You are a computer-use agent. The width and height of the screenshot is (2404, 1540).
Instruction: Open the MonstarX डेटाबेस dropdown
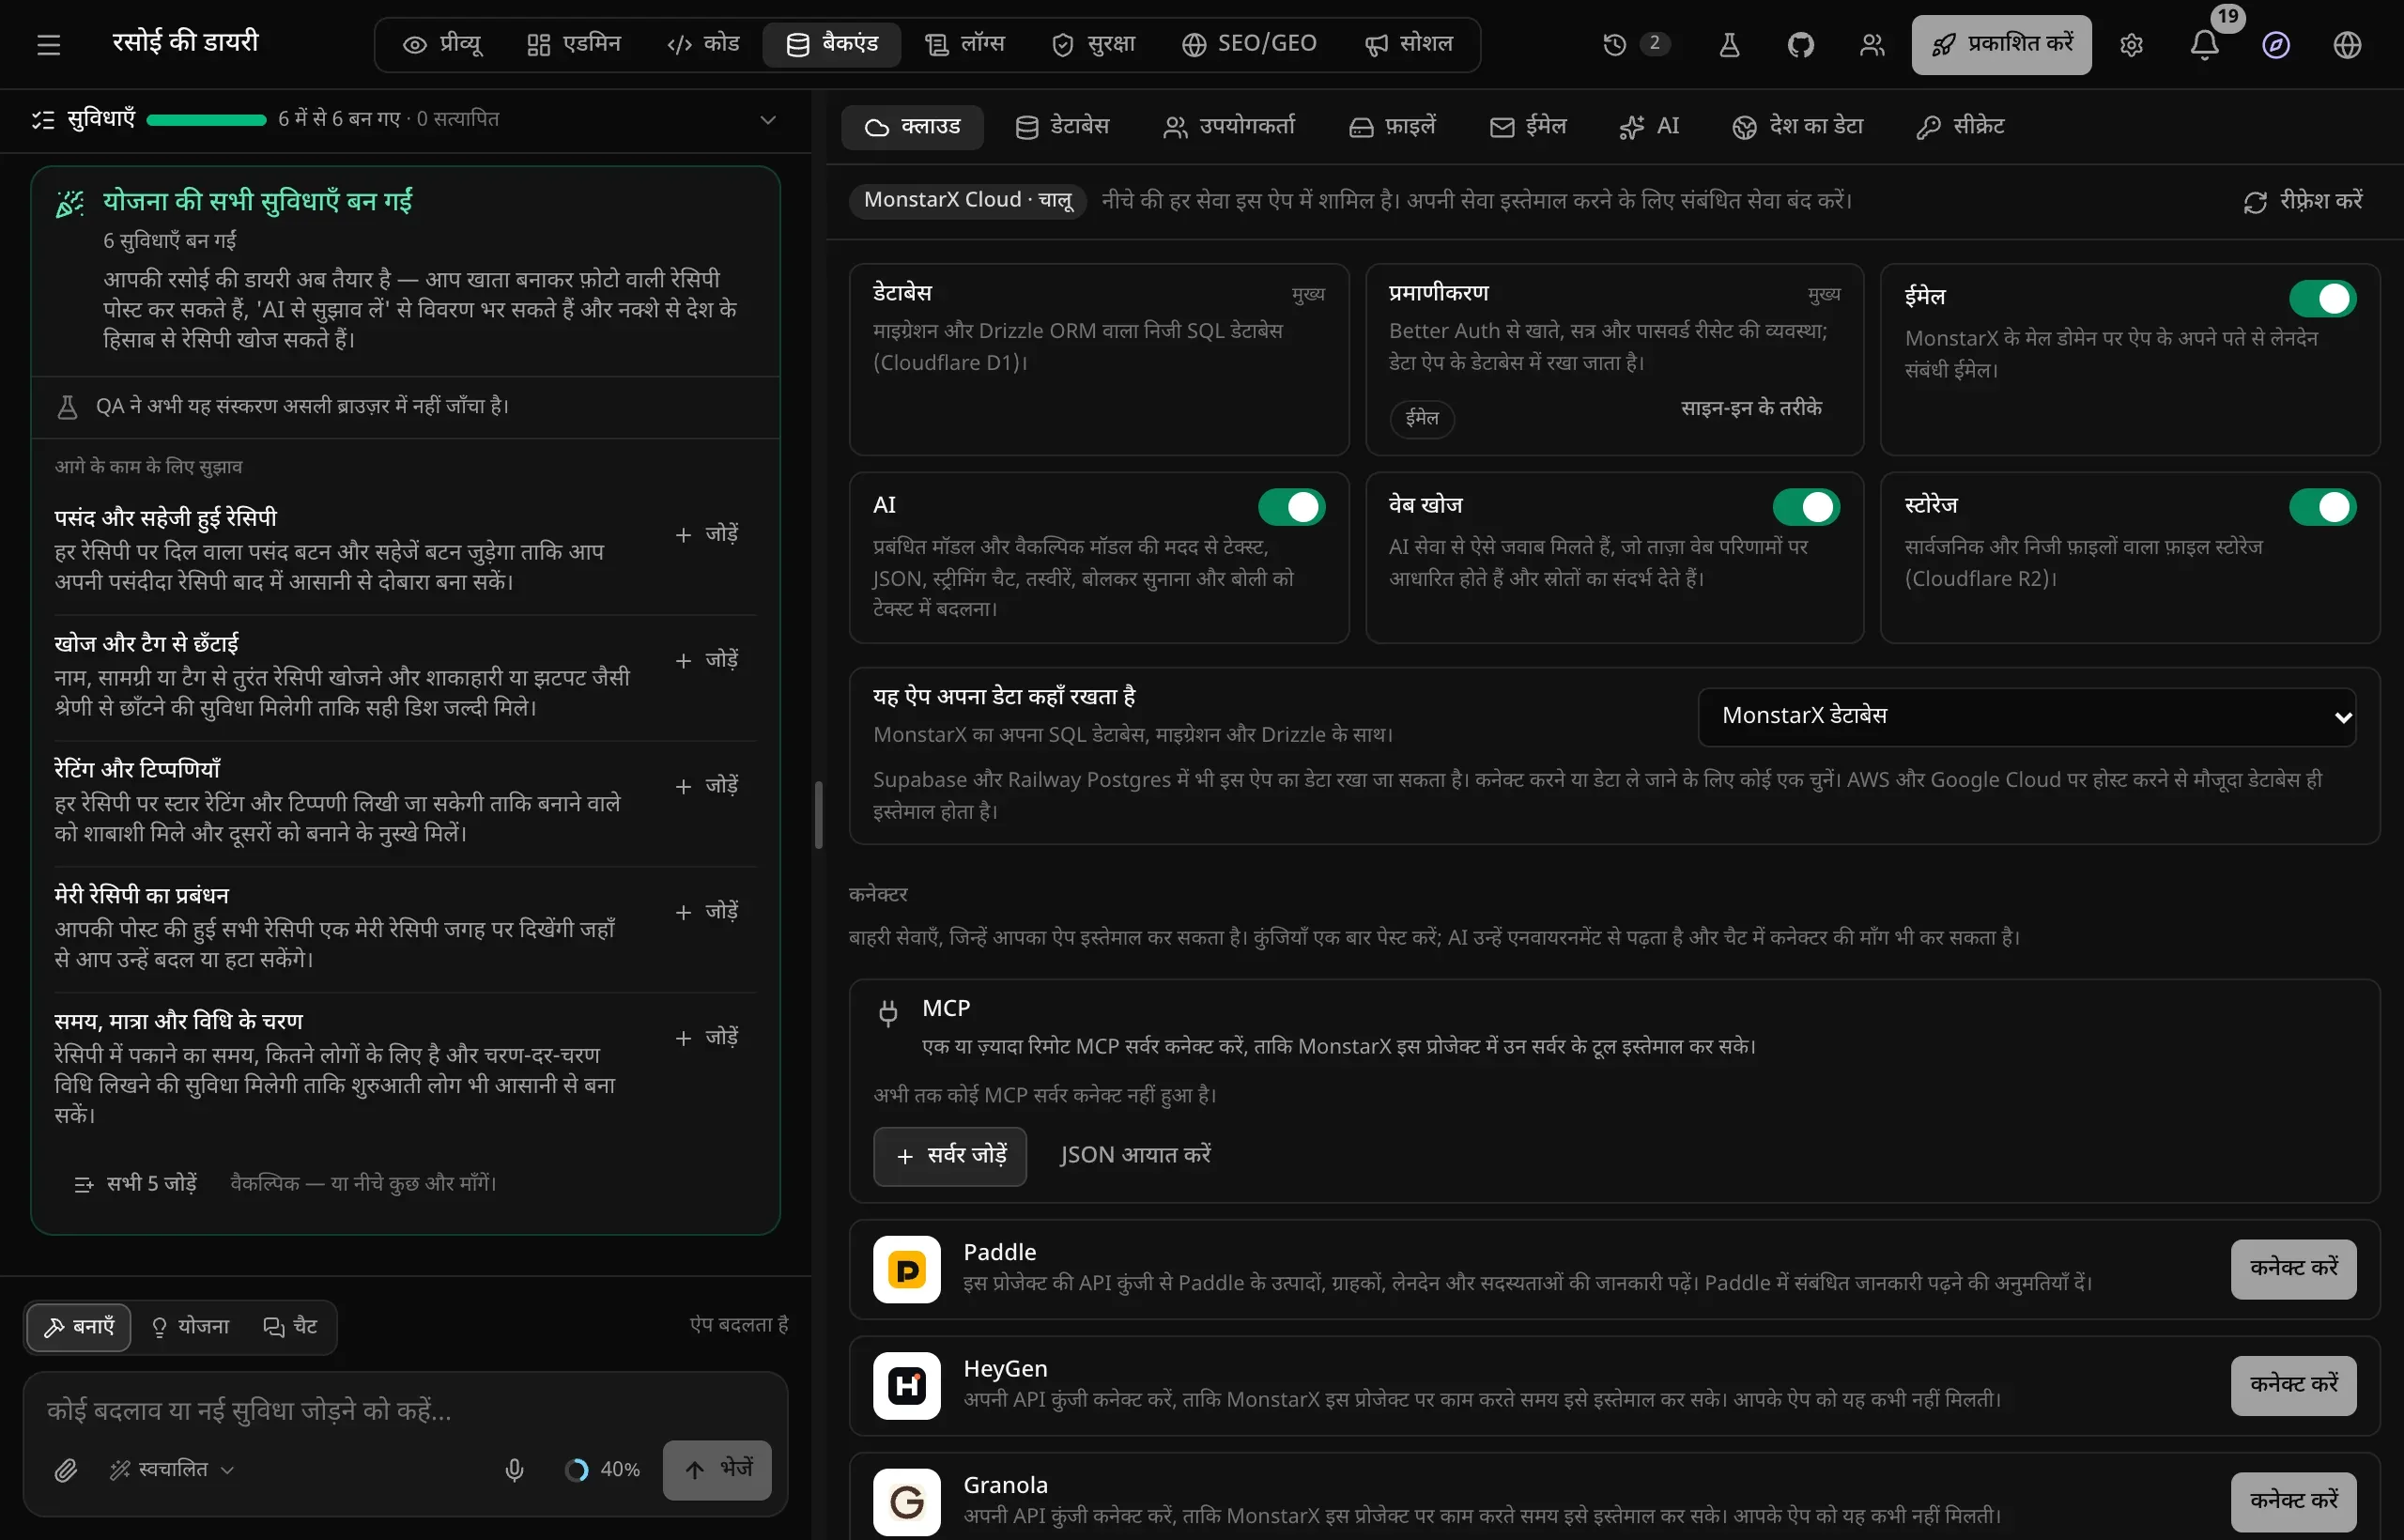[2026, 716]
